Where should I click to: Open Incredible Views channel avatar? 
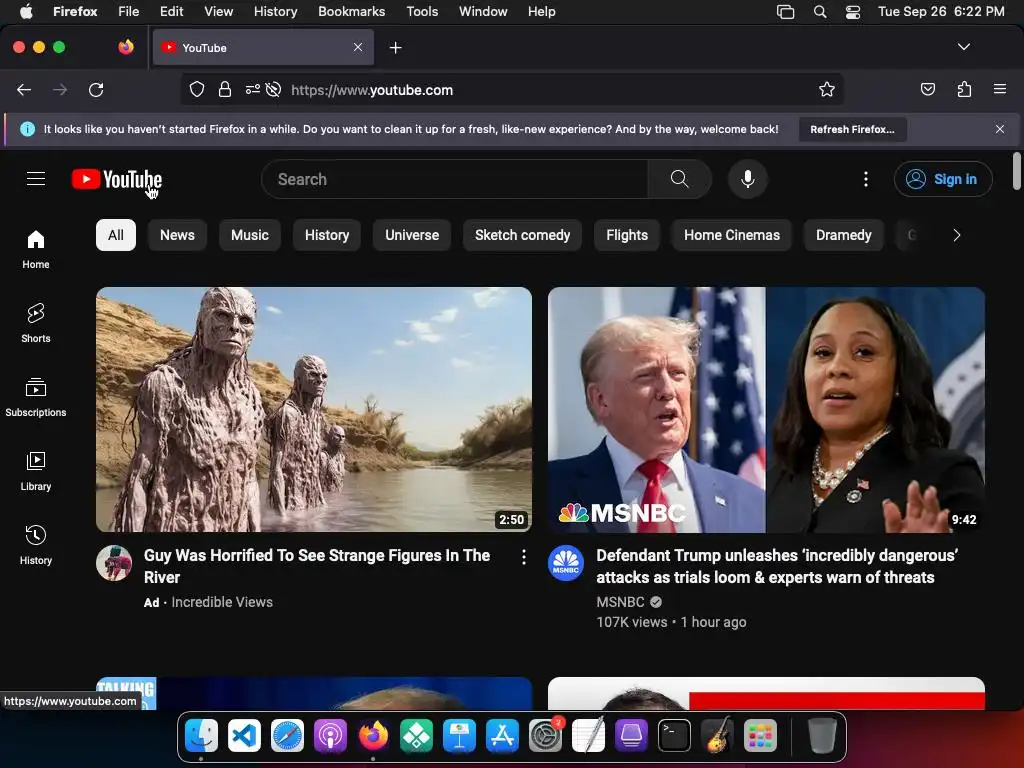click(x=114, y=563)
